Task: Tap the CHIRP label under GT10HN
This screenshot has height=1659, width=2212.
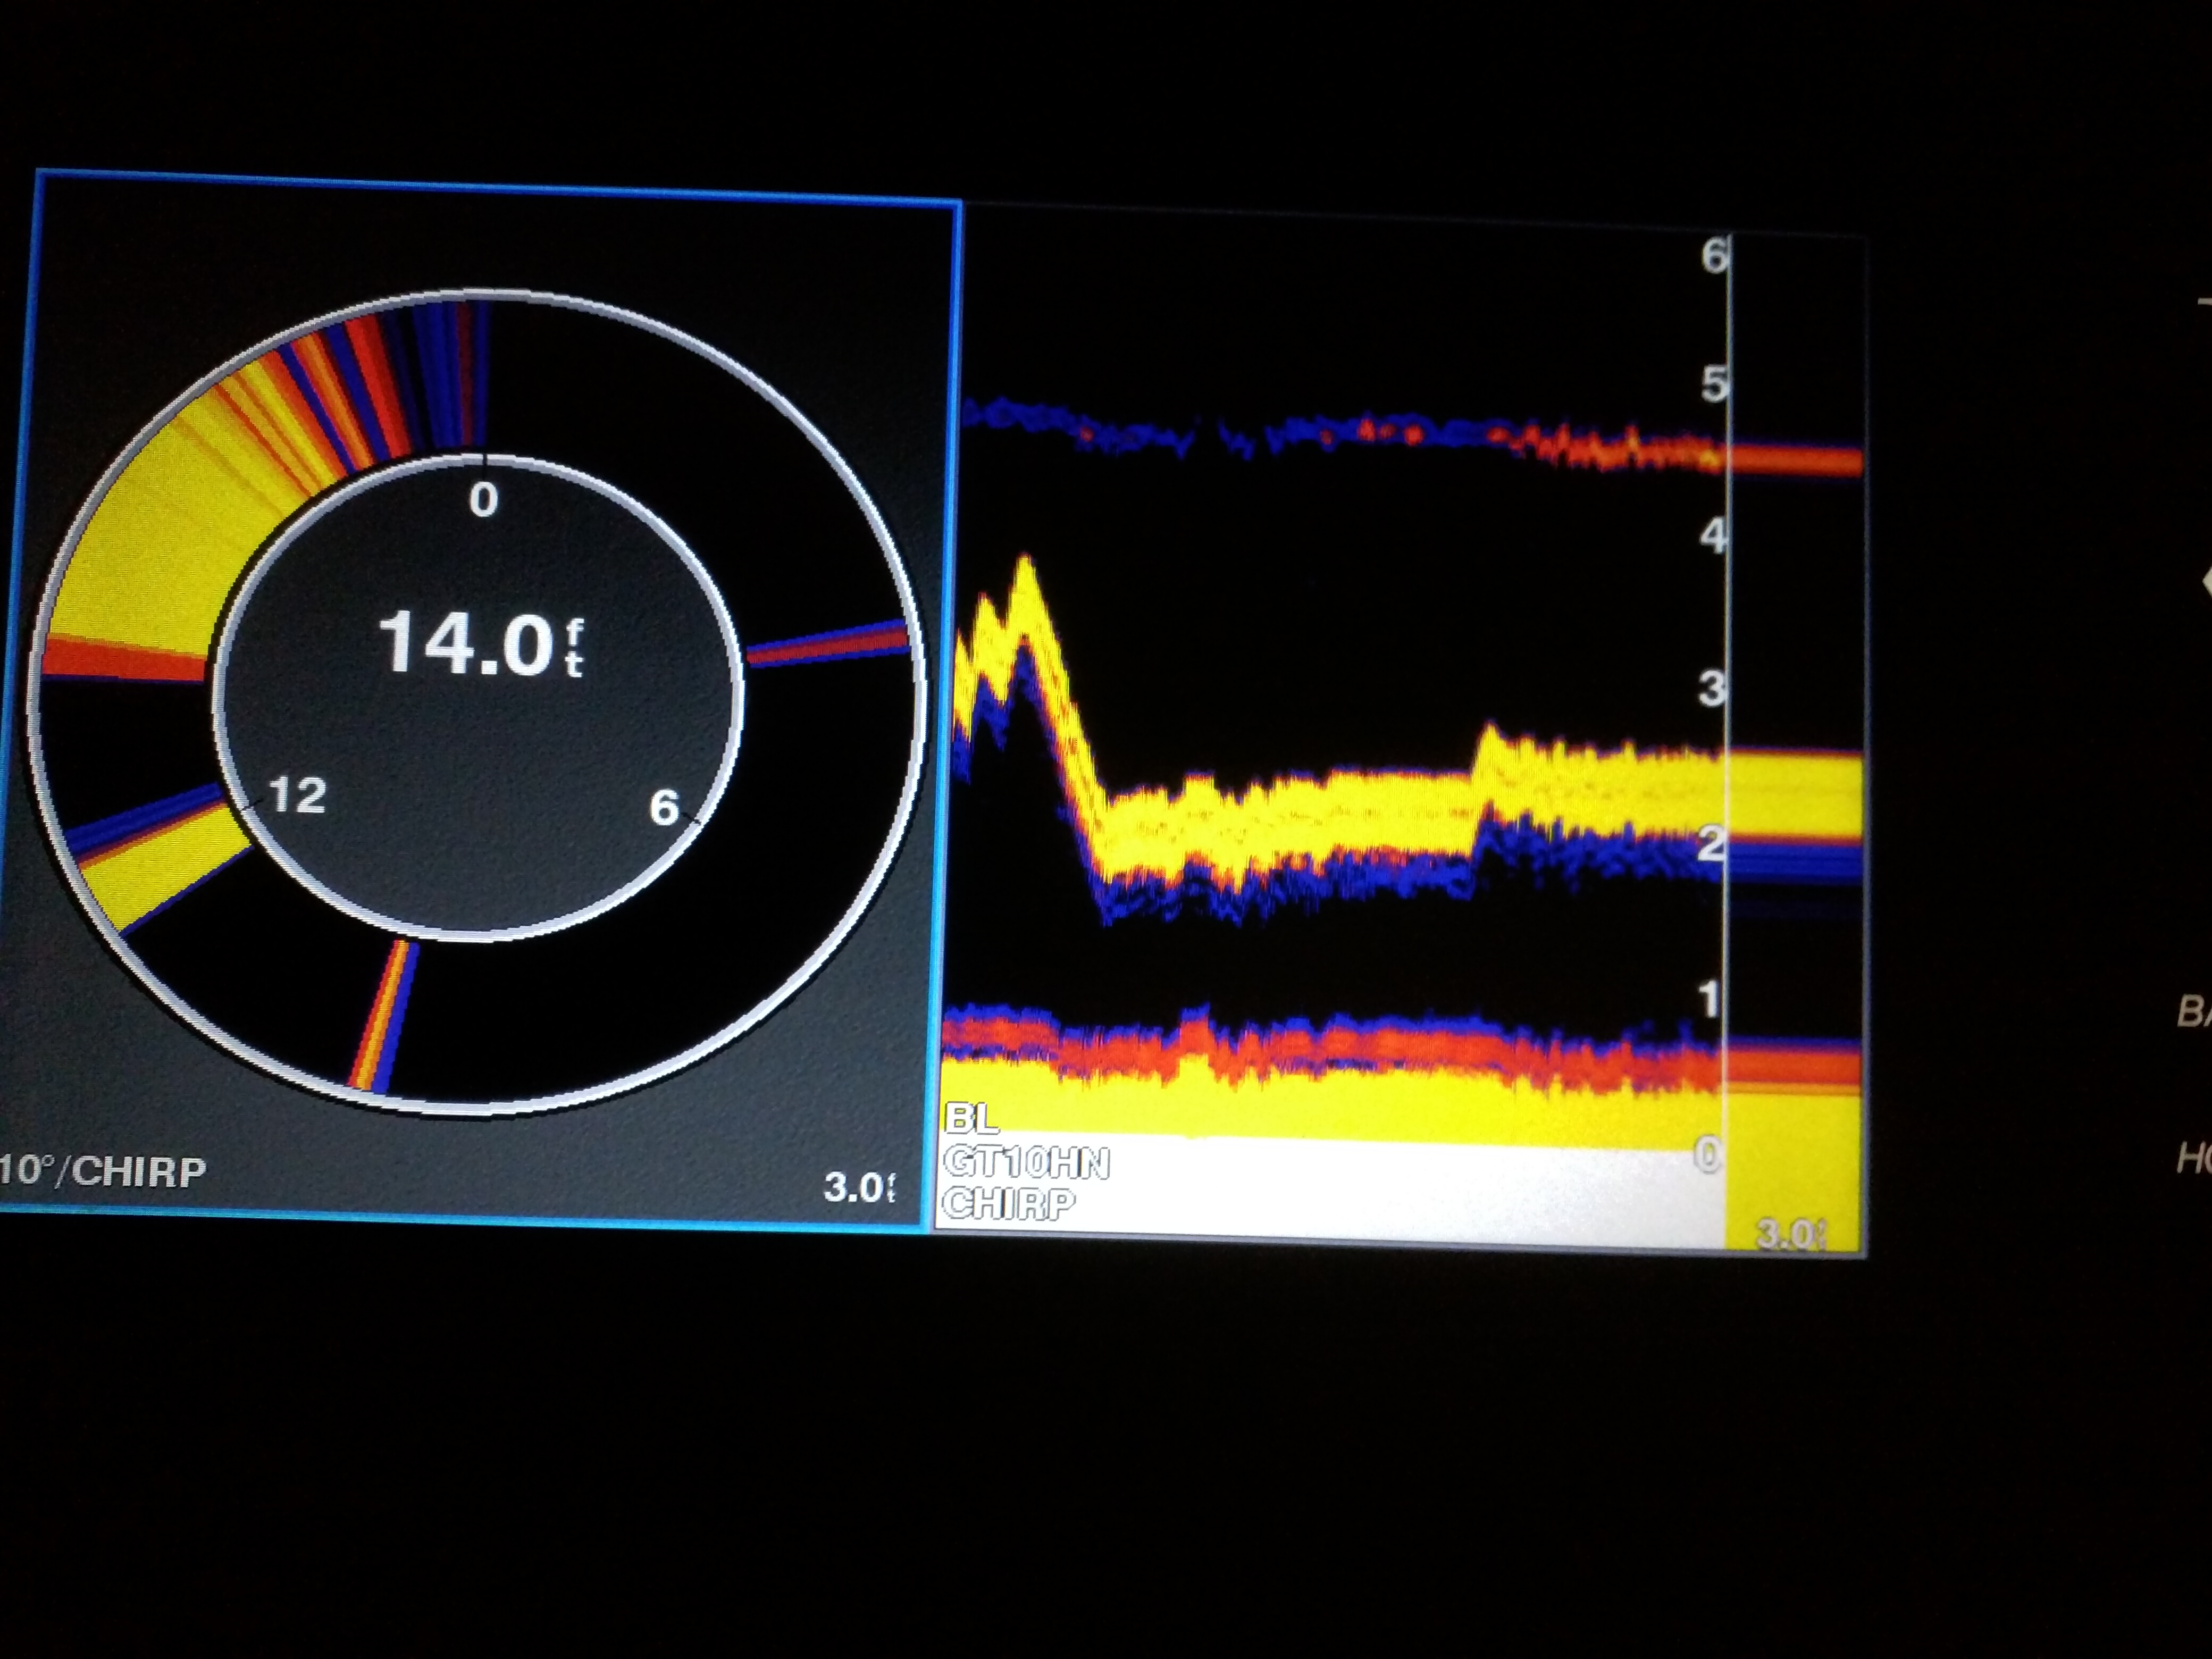Action: 1007,1203
